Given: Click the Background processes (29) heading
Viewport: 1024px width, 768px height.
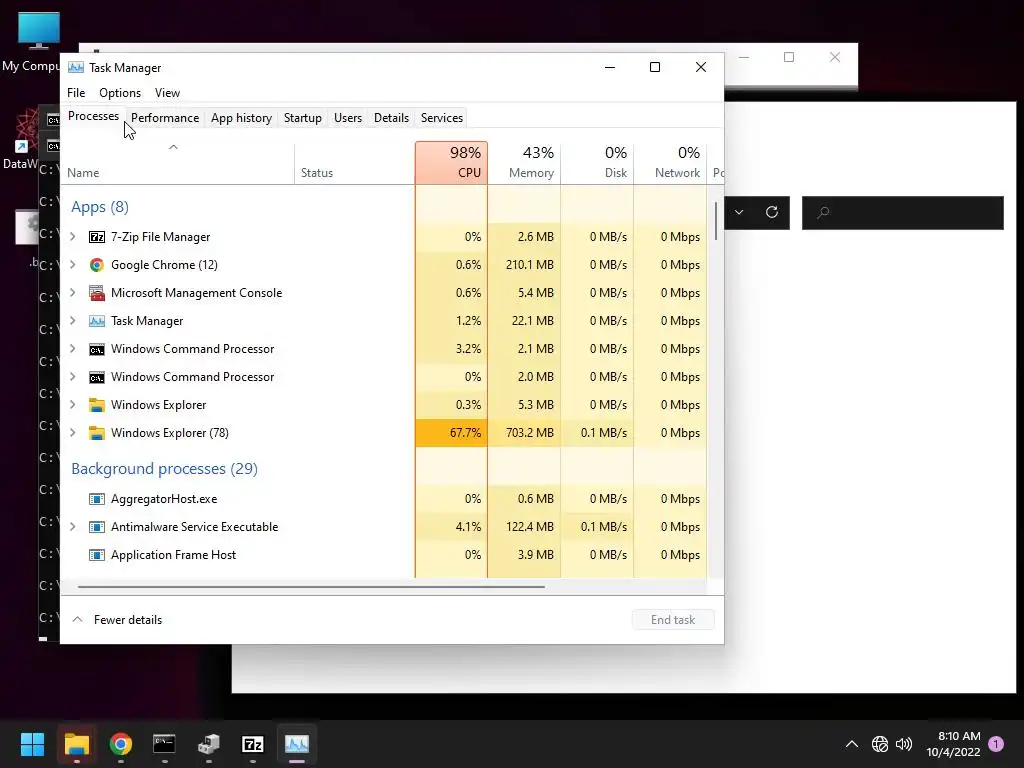Looking at the screenshot, I should click(165, 469).
